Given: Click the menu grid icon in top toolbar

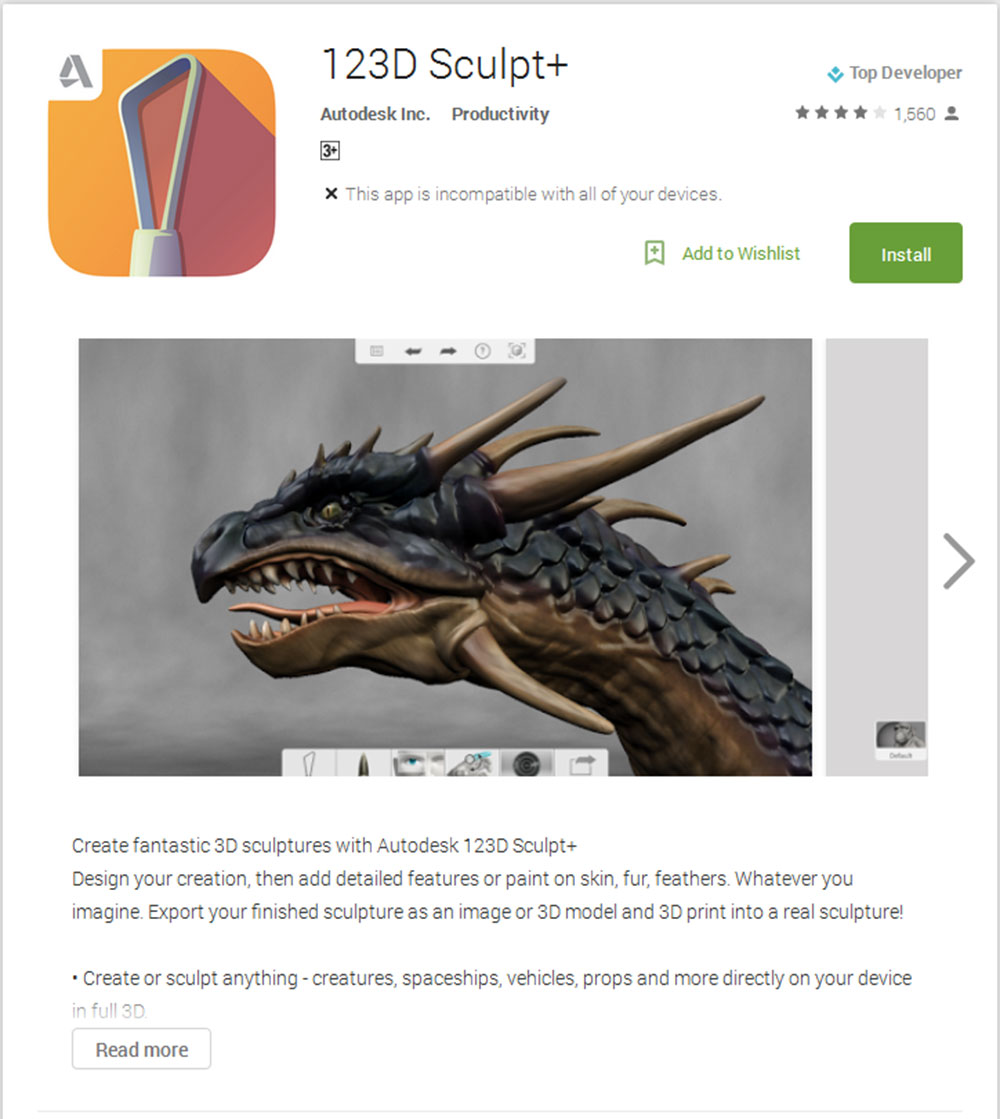Looking at the screenshot, I should click(x=377, y=350).
